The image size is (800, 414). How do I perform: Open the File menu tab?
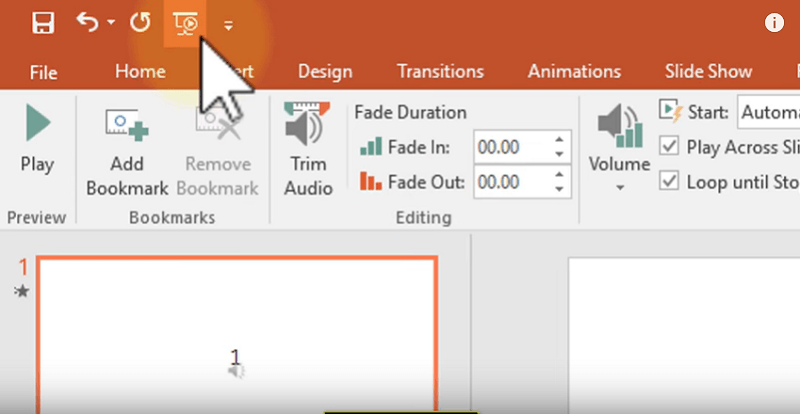click(43, 72)
